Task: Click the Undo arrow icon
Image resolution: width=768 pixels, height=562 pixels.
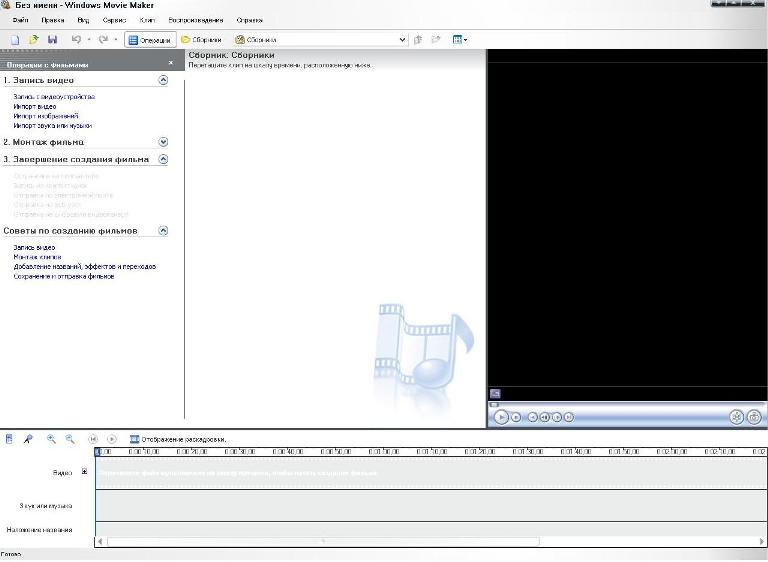Action: 76,39
